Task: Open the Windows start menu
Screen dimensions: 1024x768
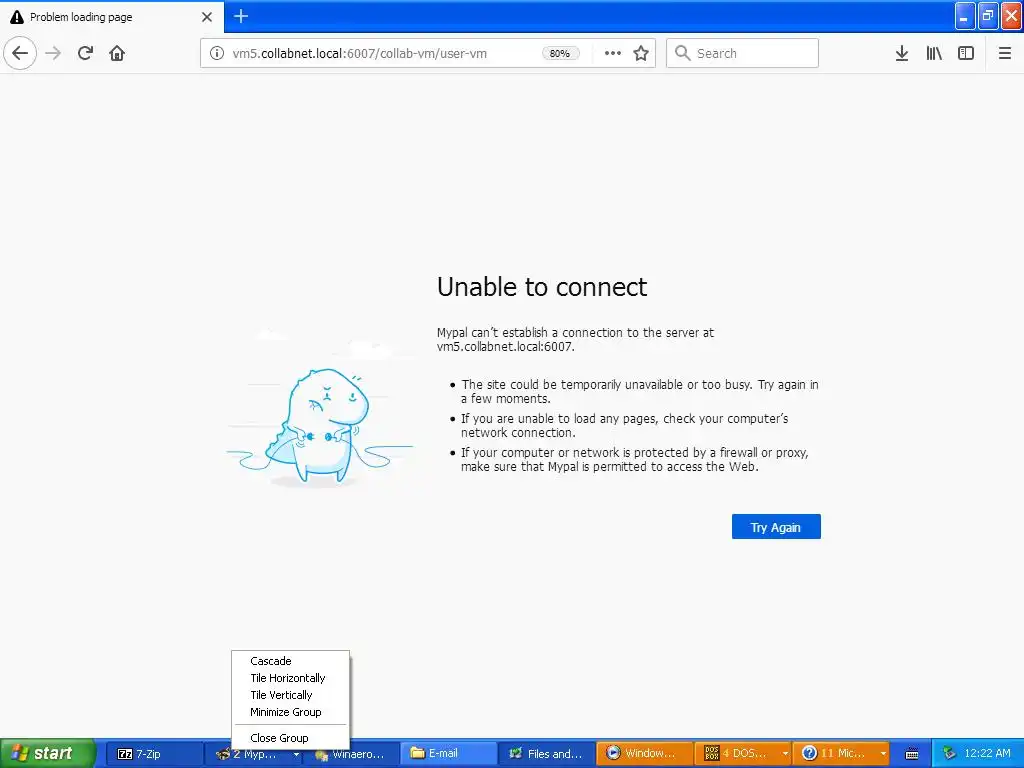Action: (x=48, y=754)
